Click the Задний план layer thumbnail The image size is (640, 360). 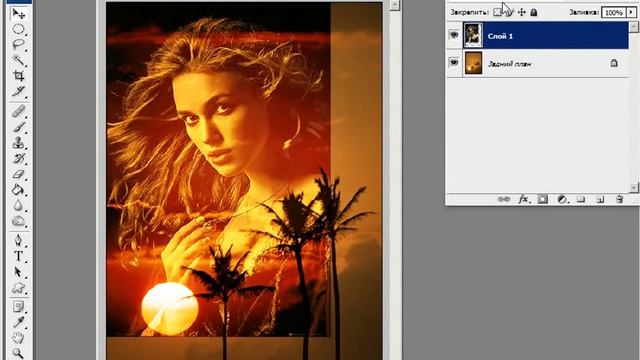[473, 63]
